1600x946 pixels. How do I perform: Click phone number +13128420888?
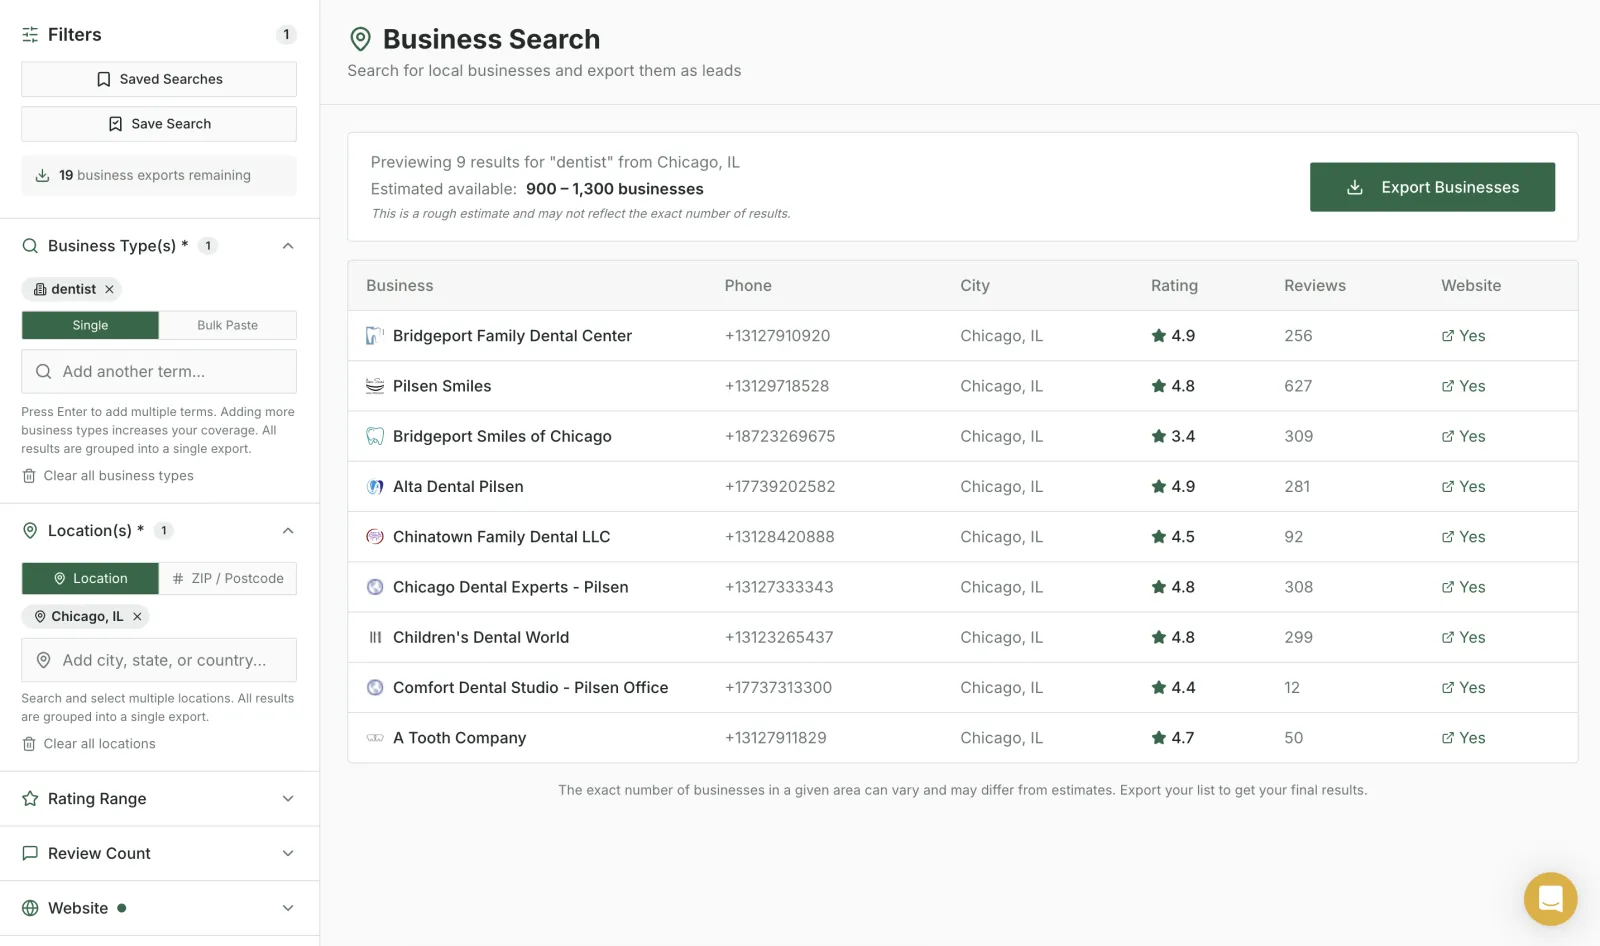click(779, 537)
